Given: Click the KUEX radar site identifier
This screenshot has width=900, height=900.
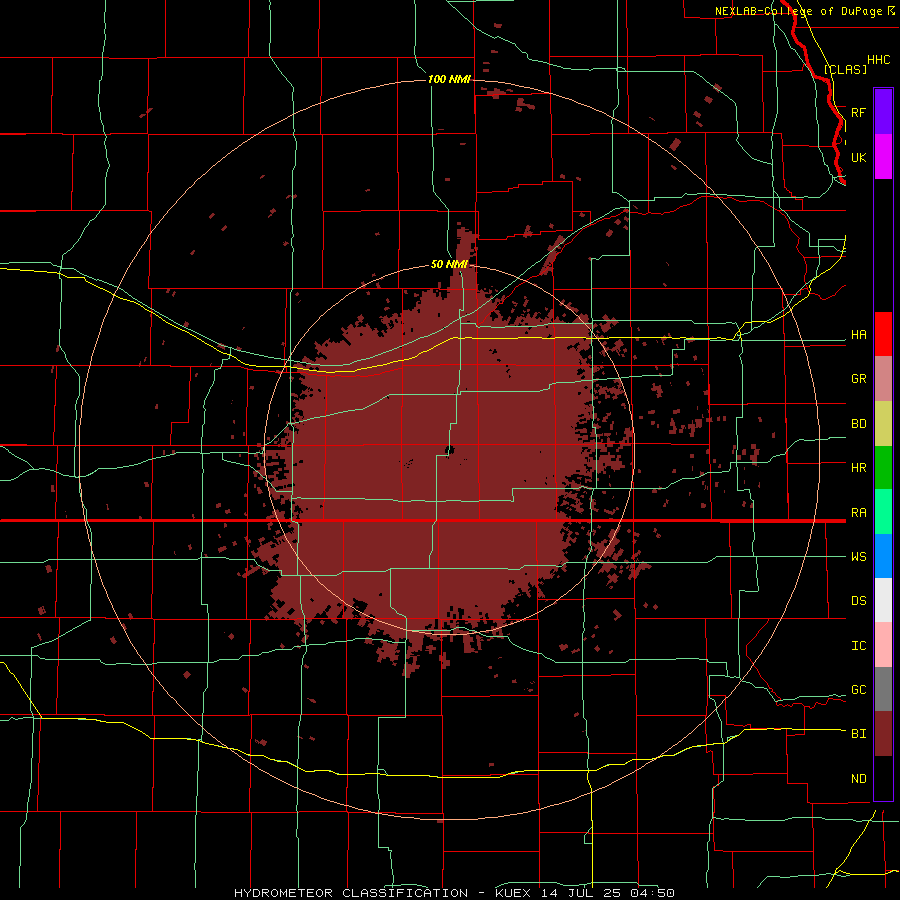Looking at the screenshot, I should (x=513, y=893).
